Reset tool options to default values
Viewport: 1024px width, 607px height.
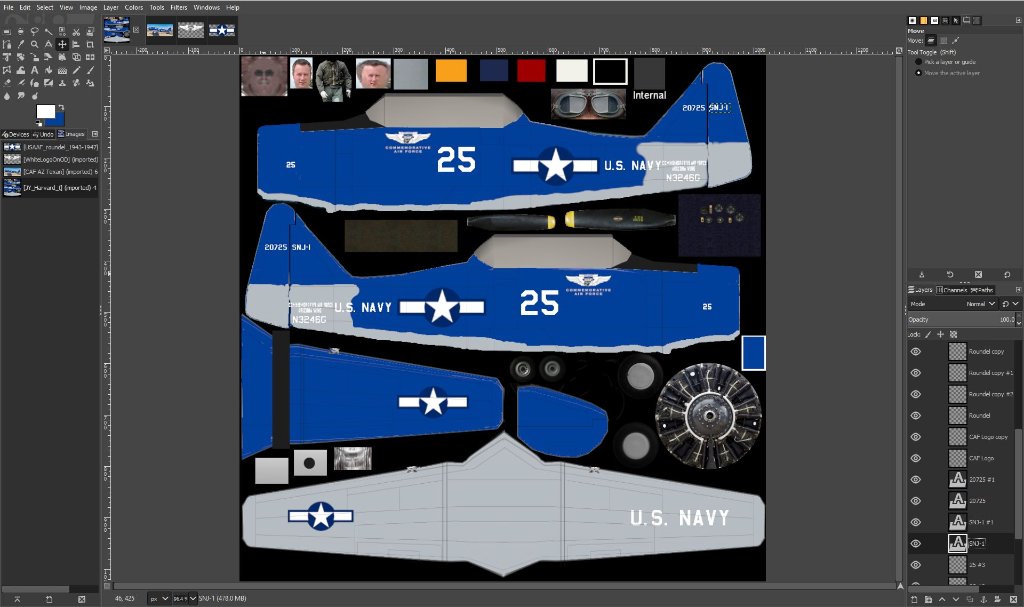click(1007, 274)
